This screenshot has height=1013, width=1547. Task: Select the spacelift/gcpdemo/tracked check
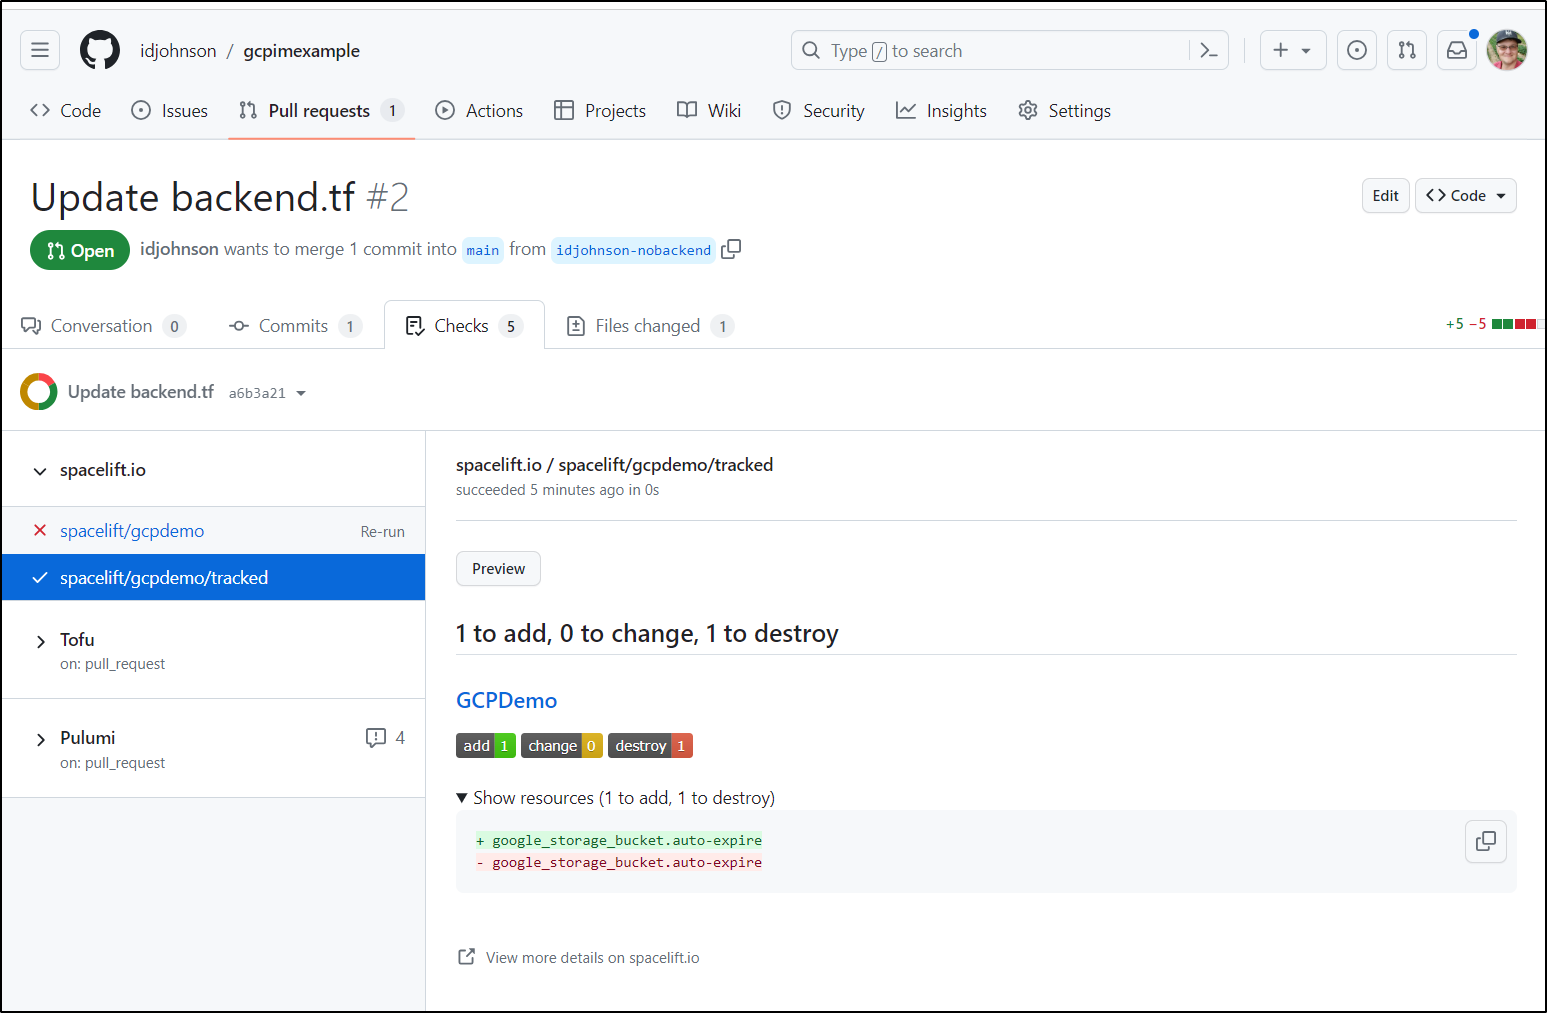click(x=213, y=578)
